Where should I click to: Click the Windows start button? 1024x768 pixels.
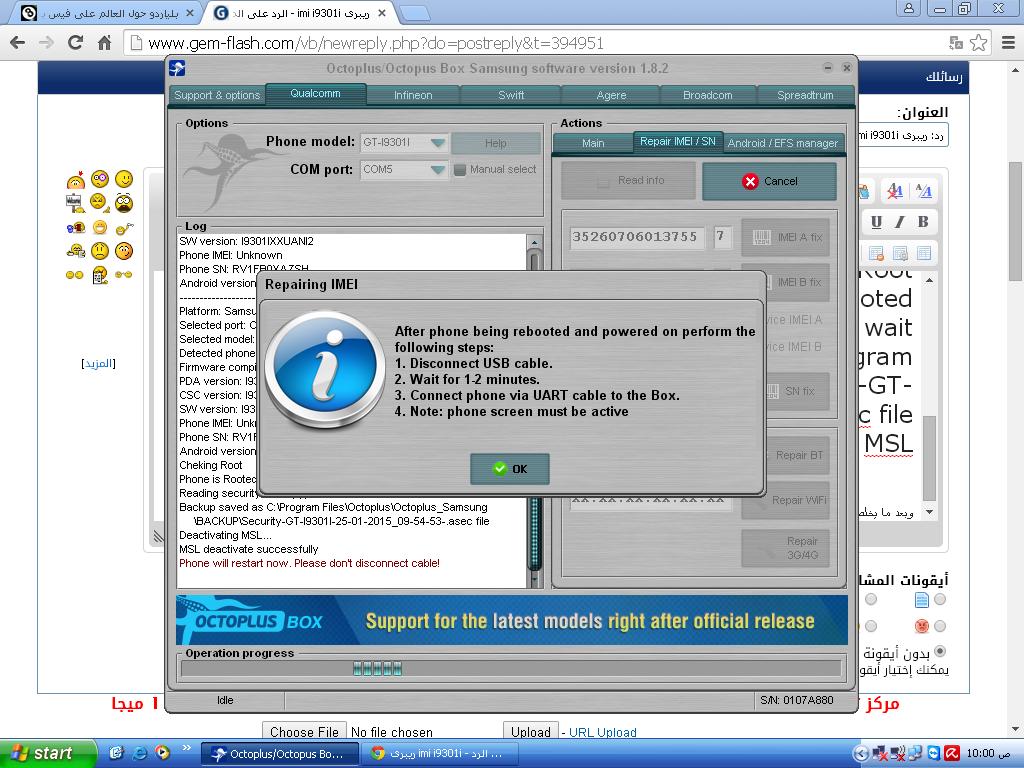[48, 754]
